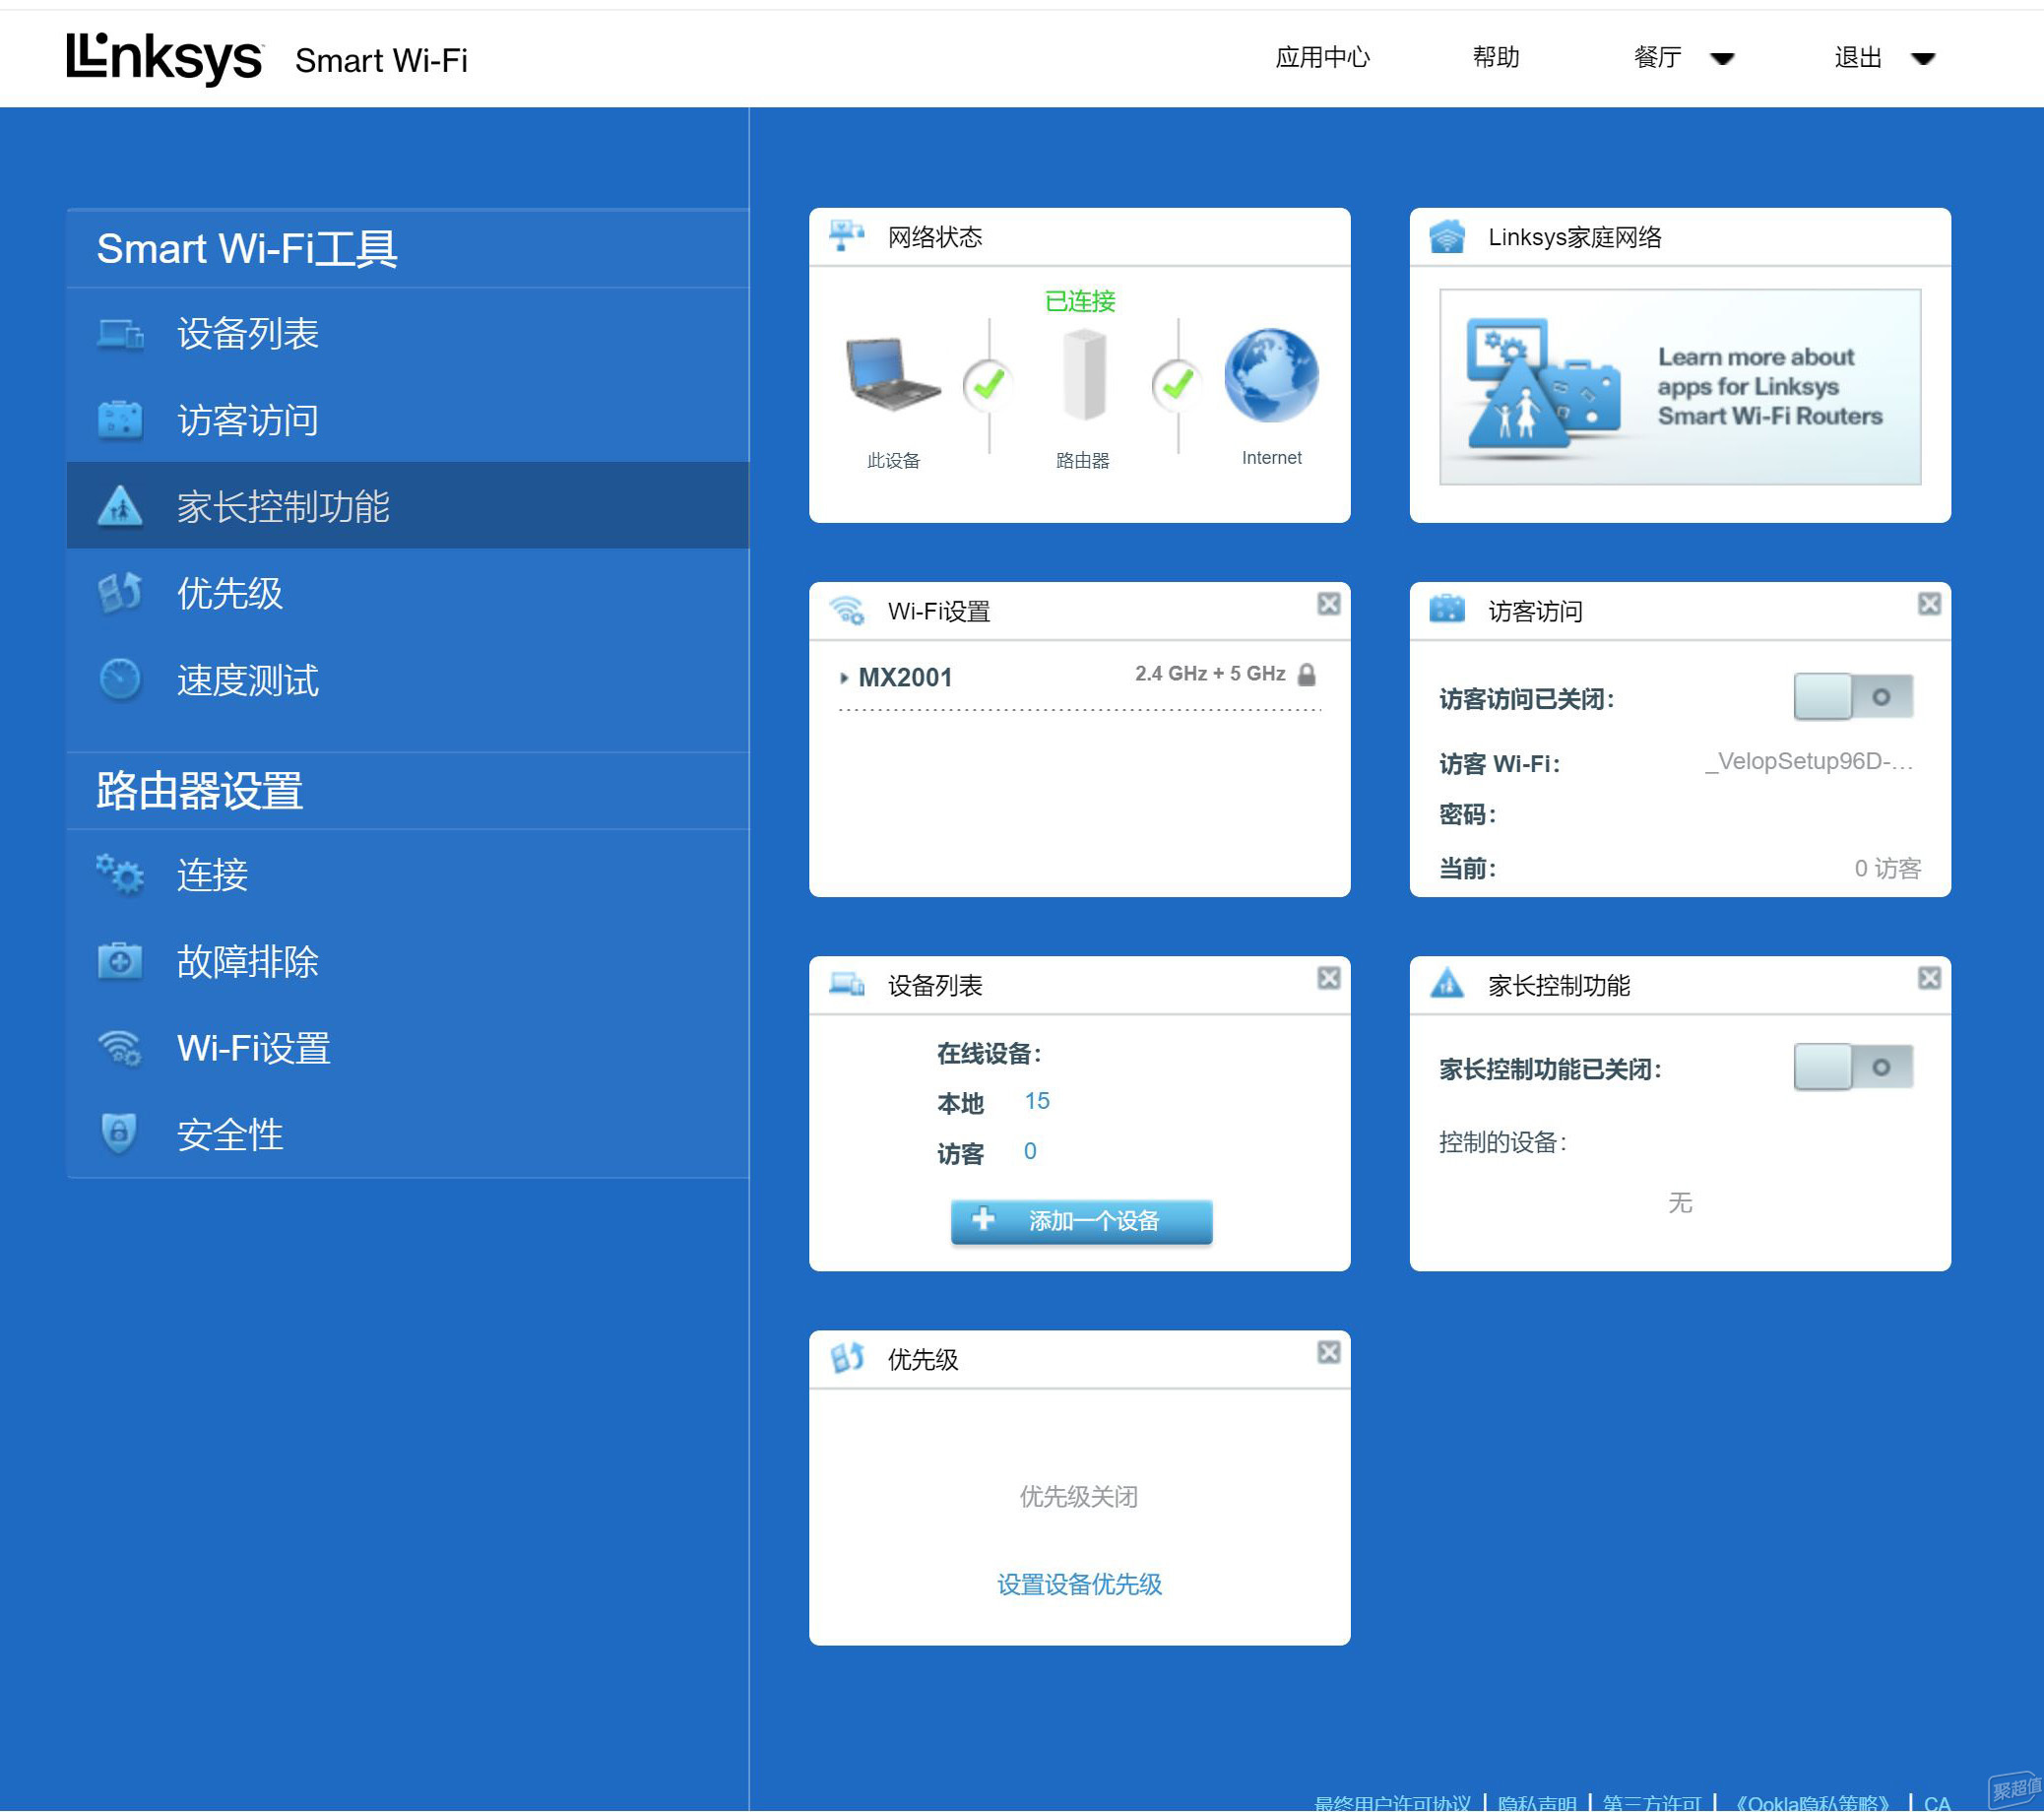
Task: Click the guest device count 0
Action: tap(1030, 1151)
